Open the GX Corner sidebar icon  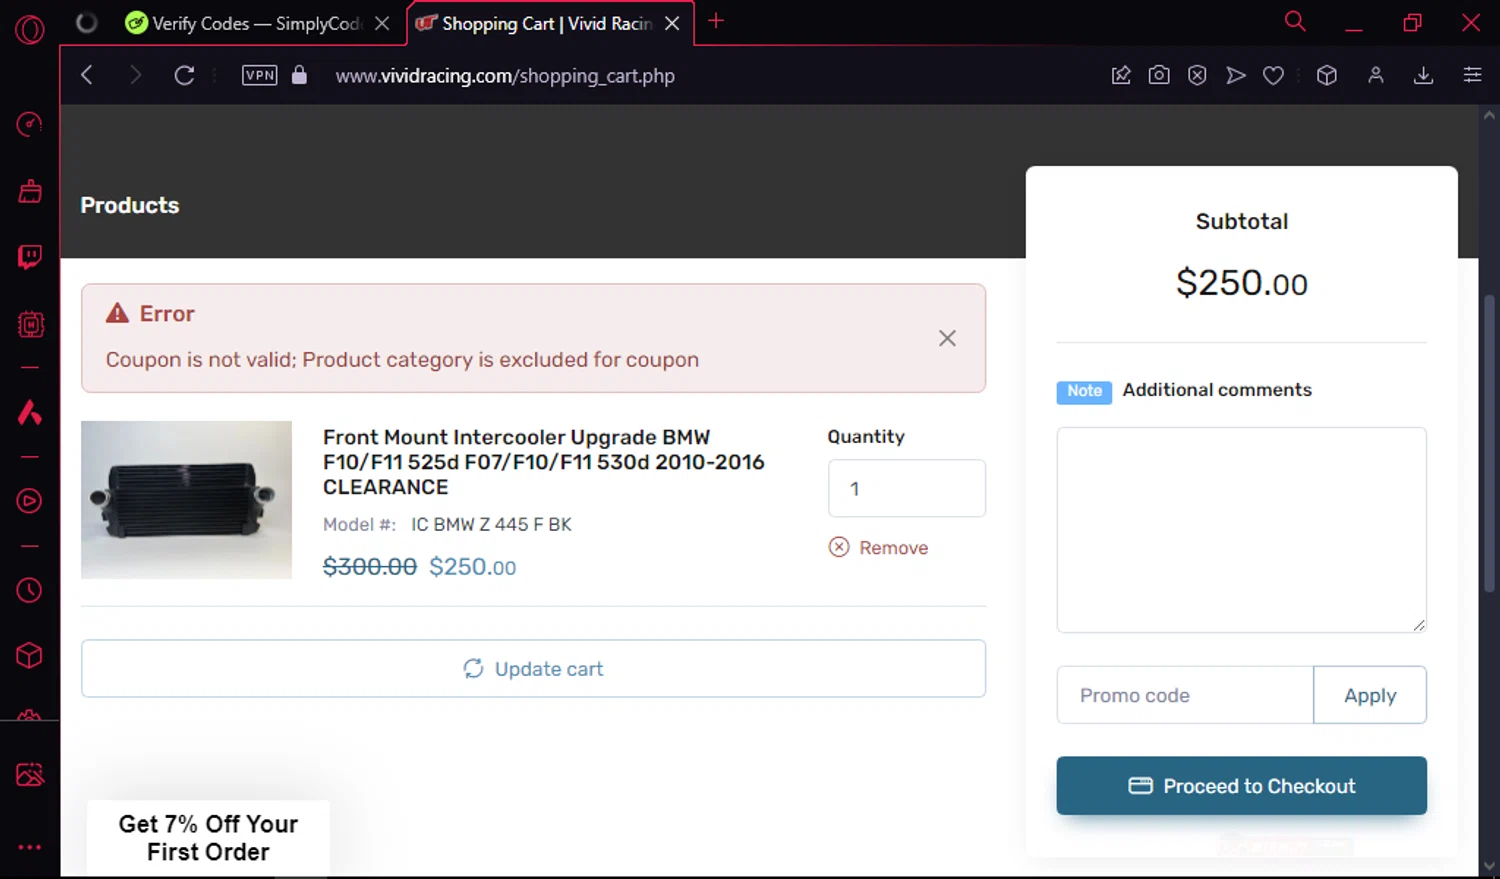point(30,191)
